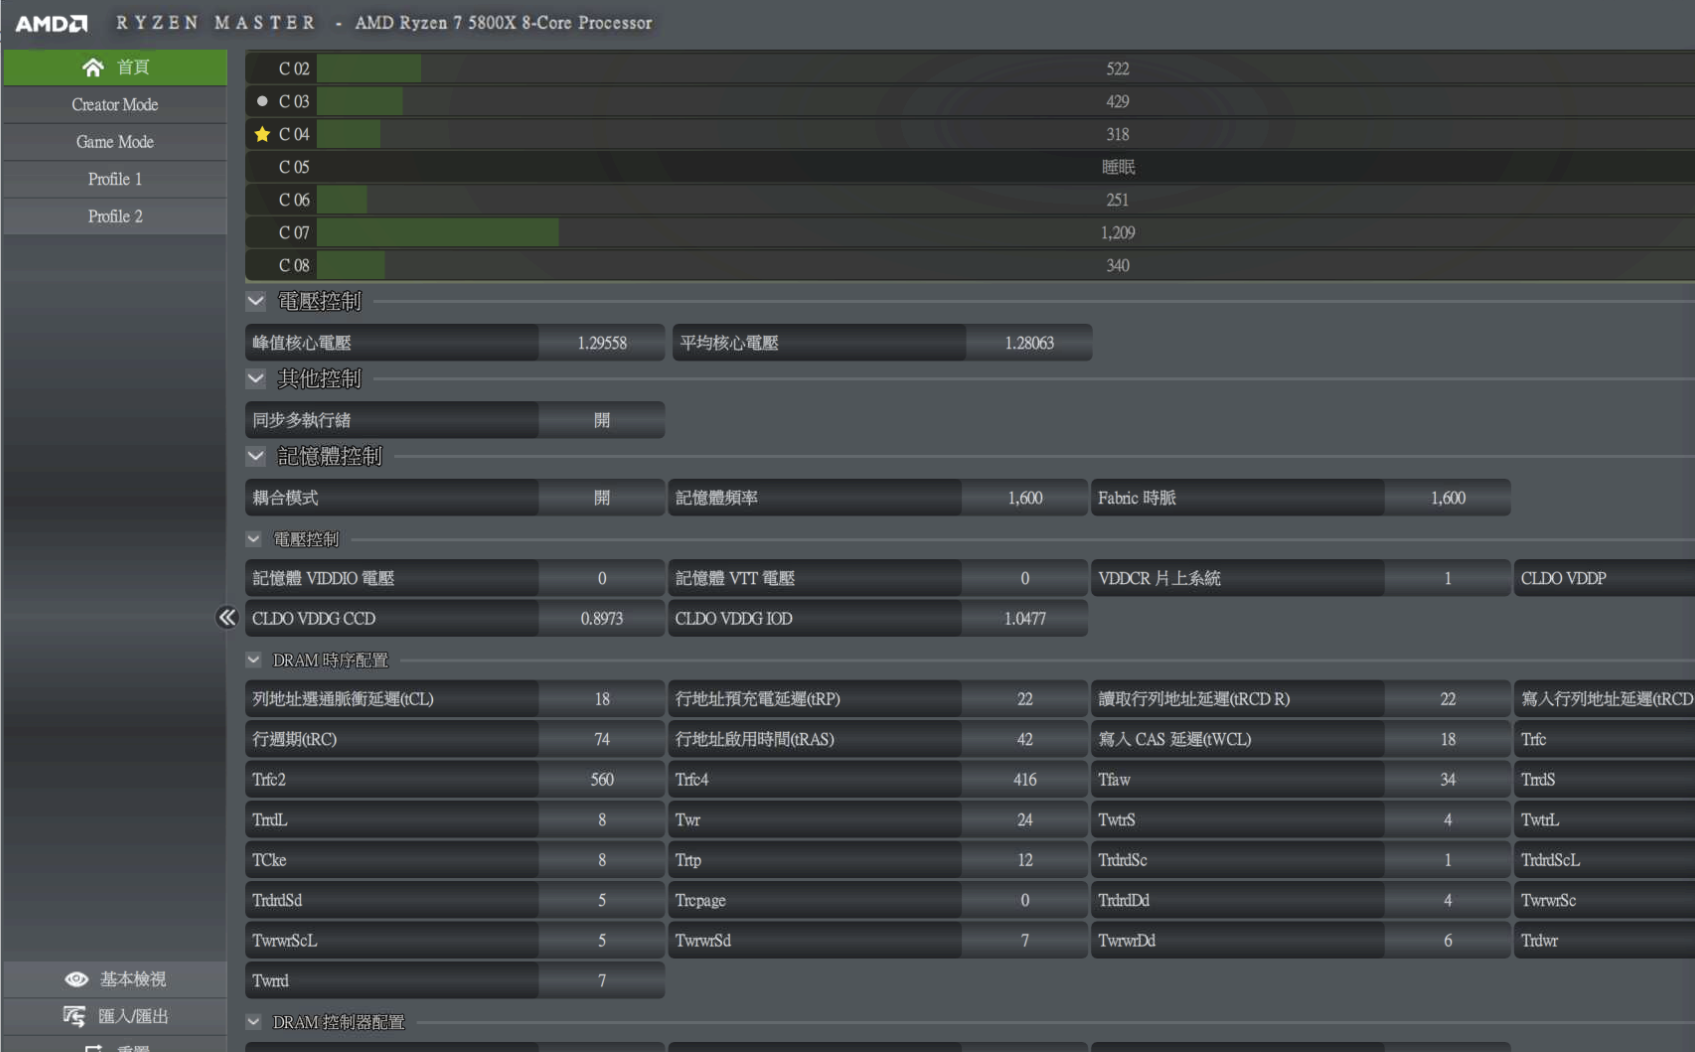Collapse the DRAM 控制器配置 section
The image size is (1695, 1052).
click(254, 1022)
